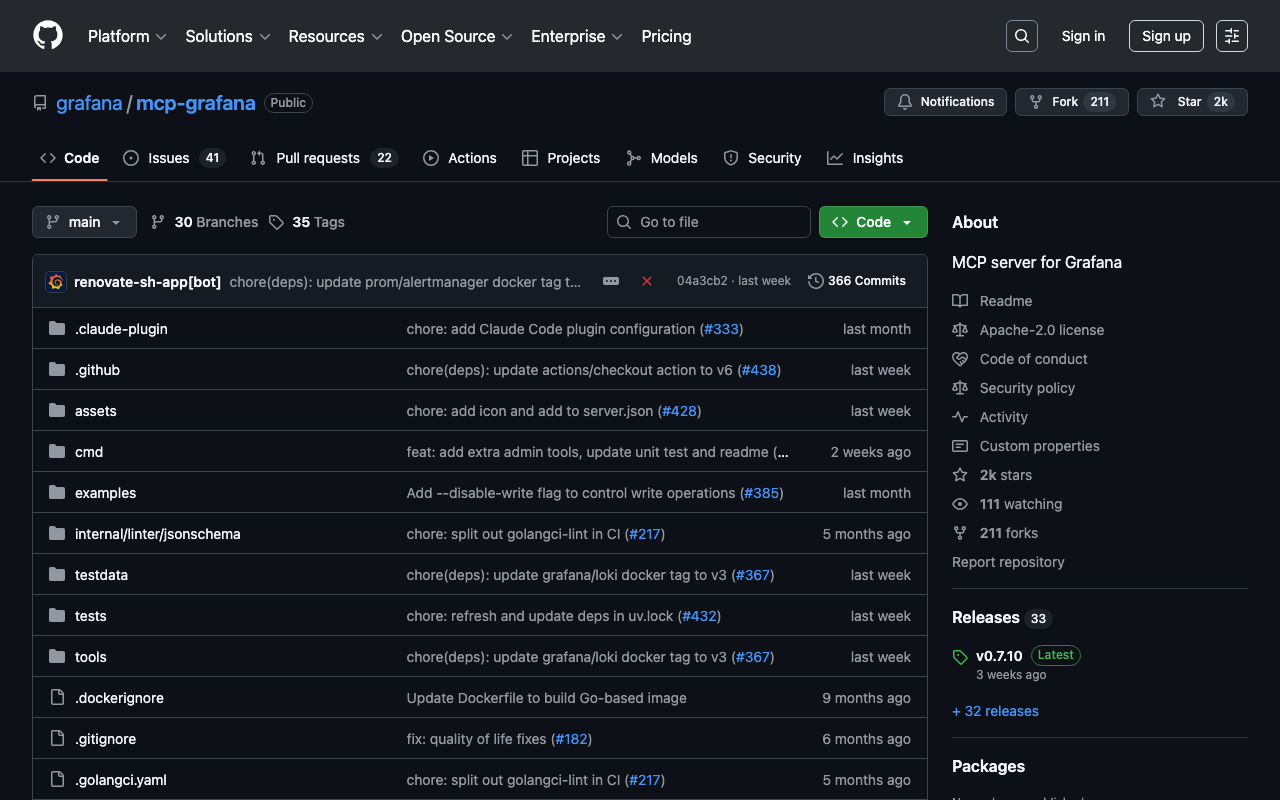Expand the Platform menu in header
1280x800 pixels.
(127, 36)
